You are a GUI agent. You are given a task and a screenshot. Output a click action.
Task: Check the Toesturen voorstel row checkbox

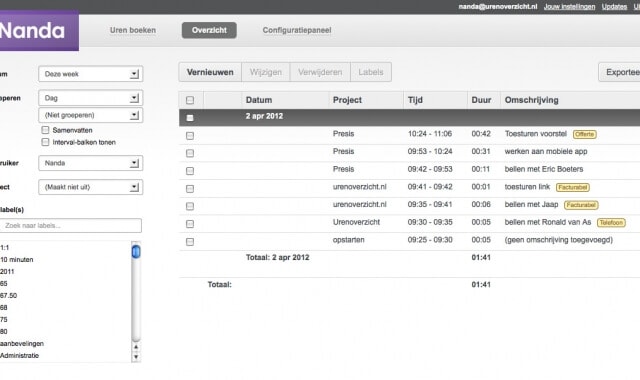pyautogui.click(x=190, y=136)
